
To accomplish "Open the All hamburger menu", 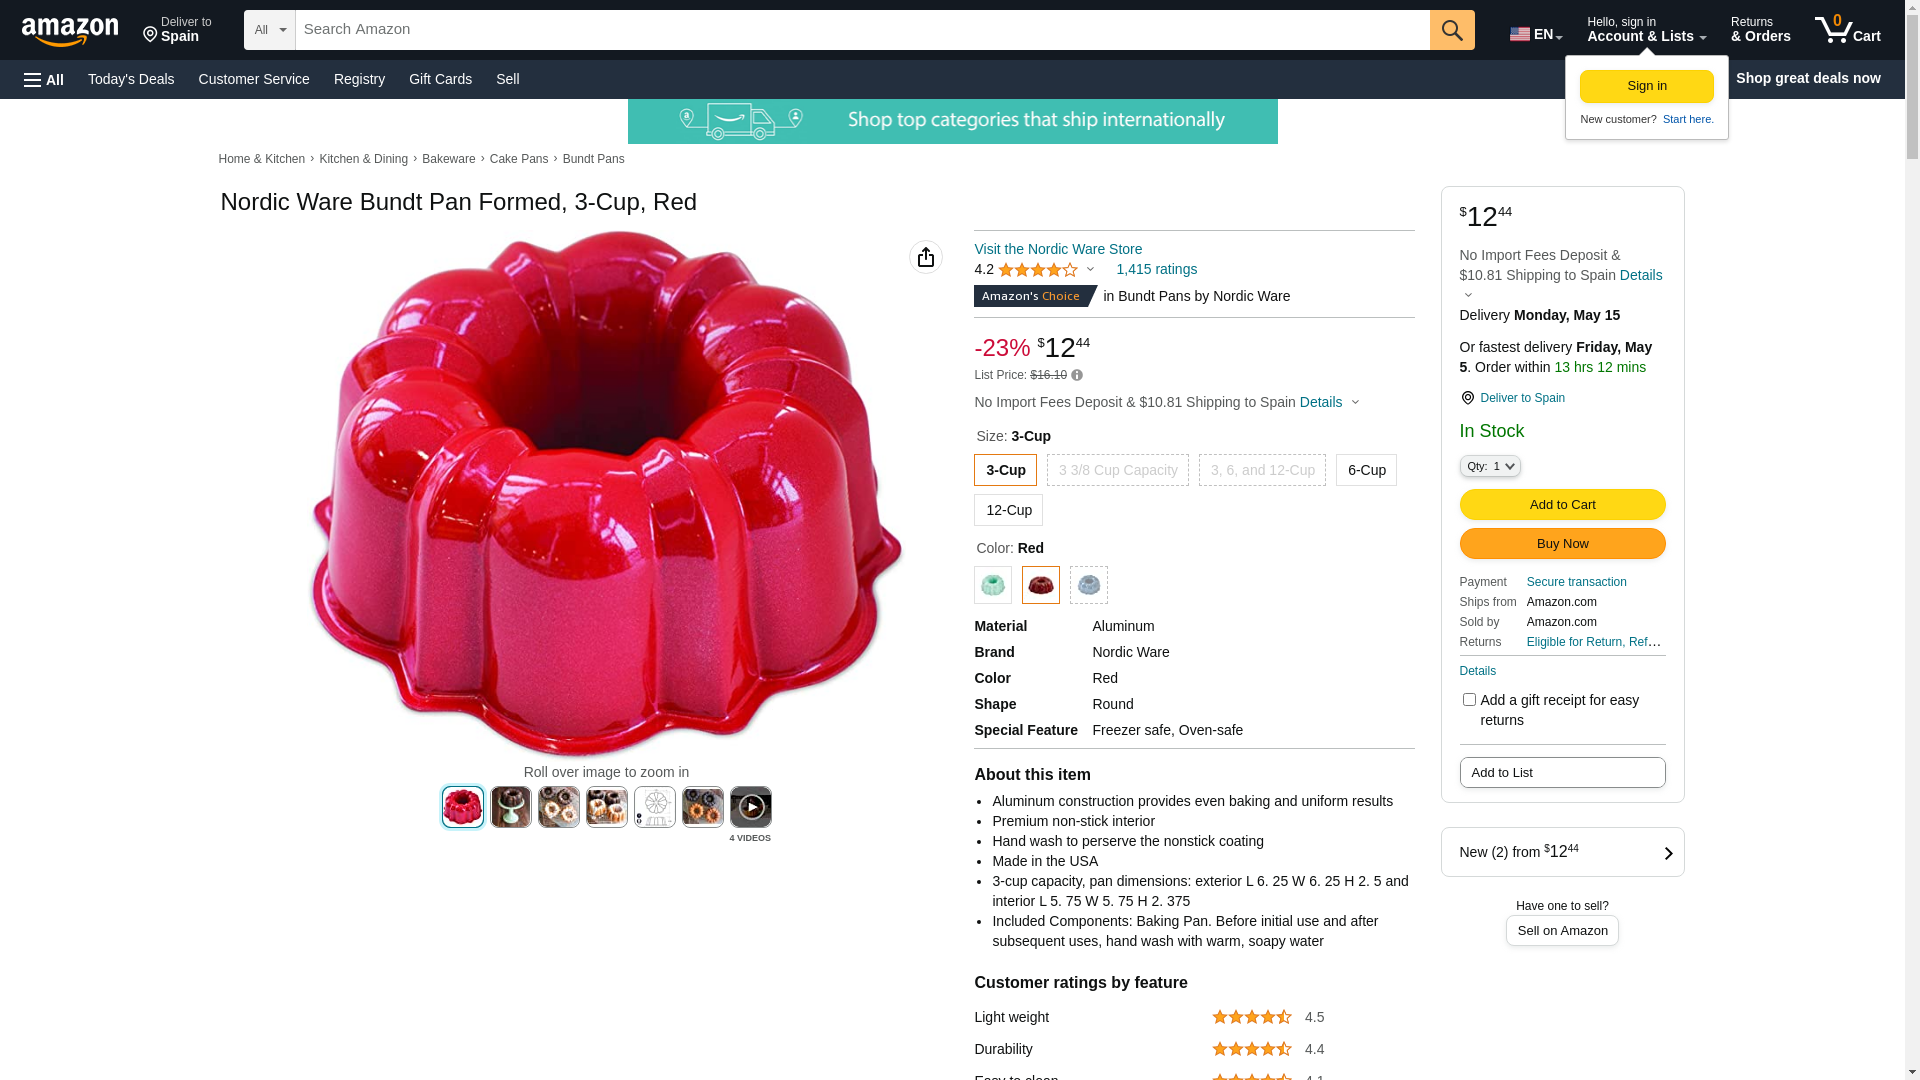I will (44, 80).
